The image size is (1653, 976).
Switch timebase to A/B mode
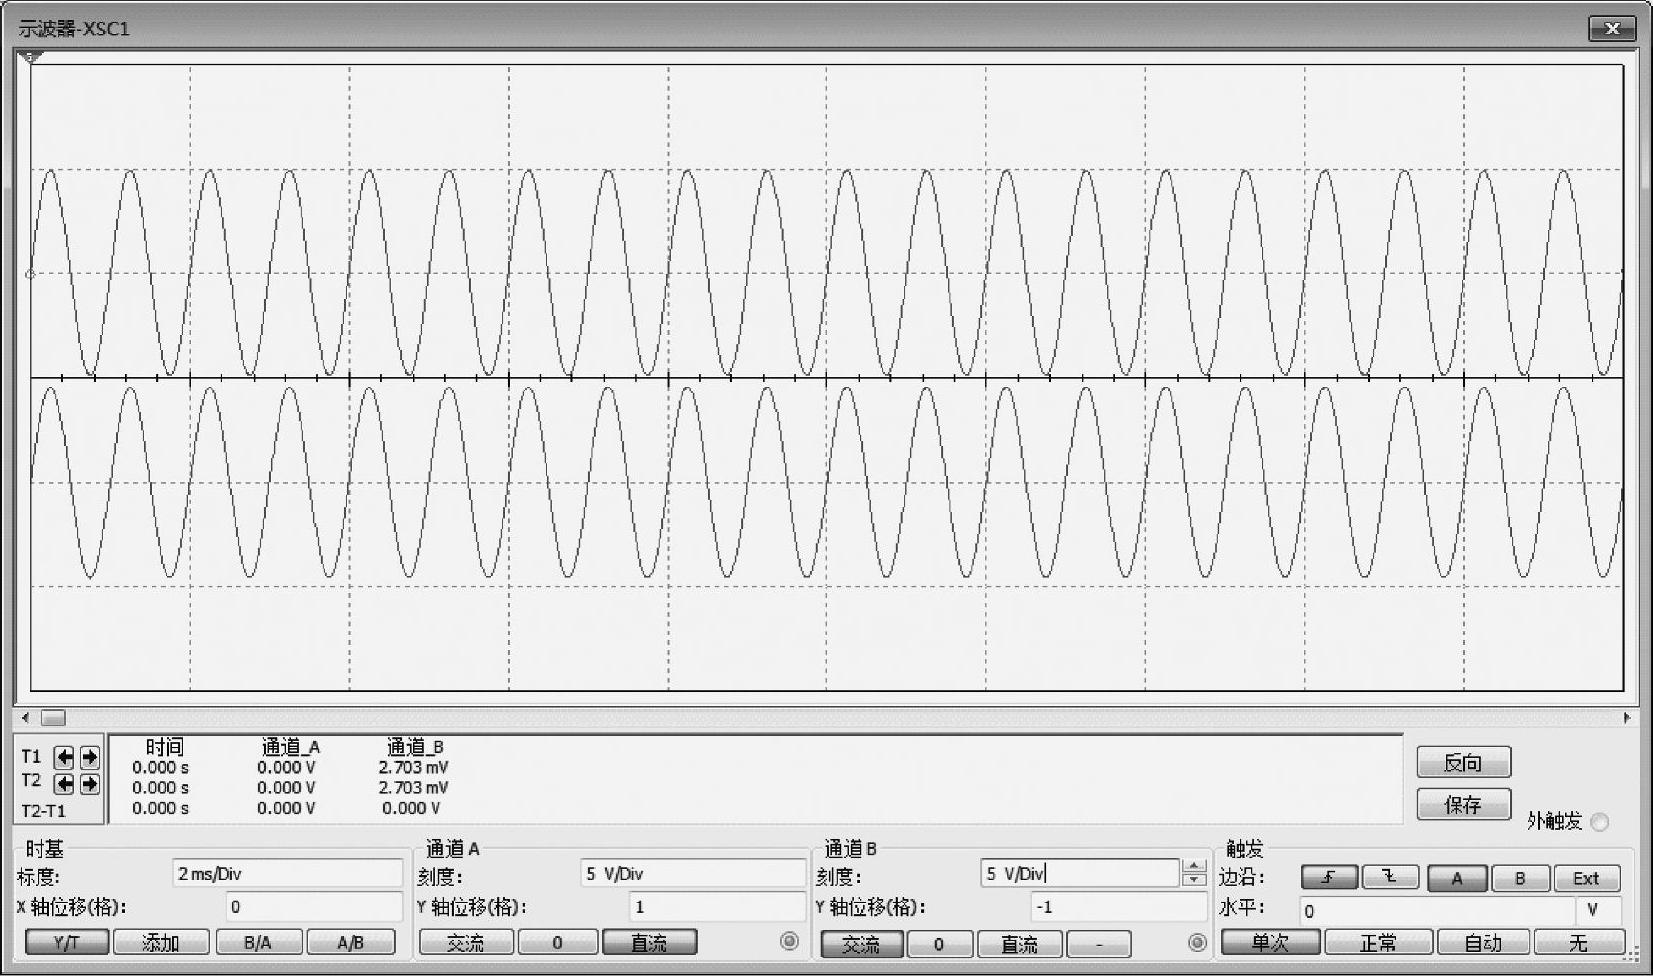click(x=351, y=942)
